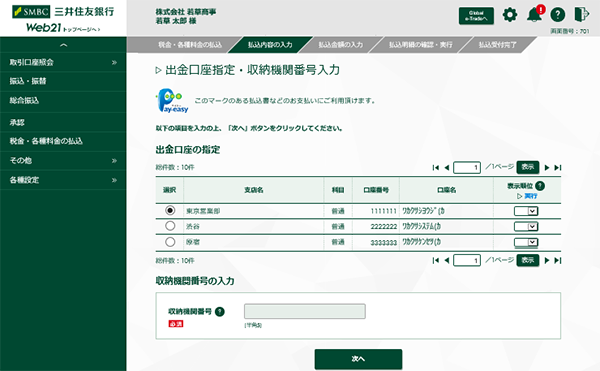
Task: Select 払込受付完了 step tab
Action: pyautogui.click(x=497, y=45)
